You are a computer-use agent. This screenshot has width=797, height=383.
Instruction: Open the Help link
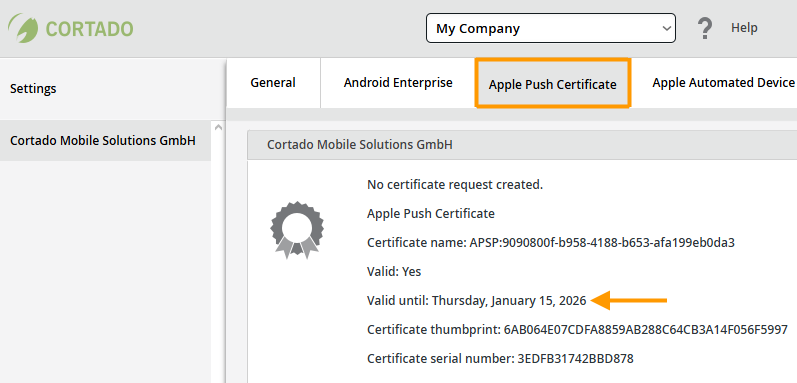click(744, 28)
